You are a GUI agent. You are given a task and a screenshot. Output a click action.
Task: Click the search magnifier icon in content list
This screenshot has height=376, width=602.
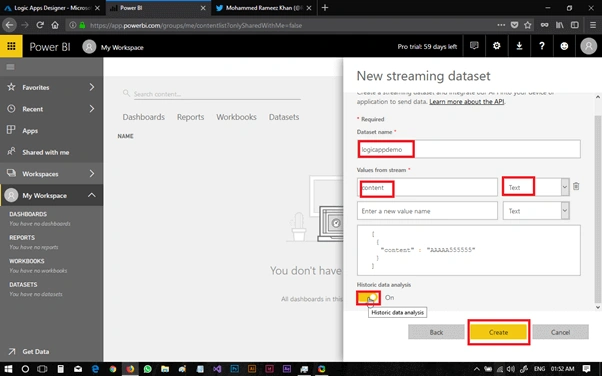click(126, 93)
